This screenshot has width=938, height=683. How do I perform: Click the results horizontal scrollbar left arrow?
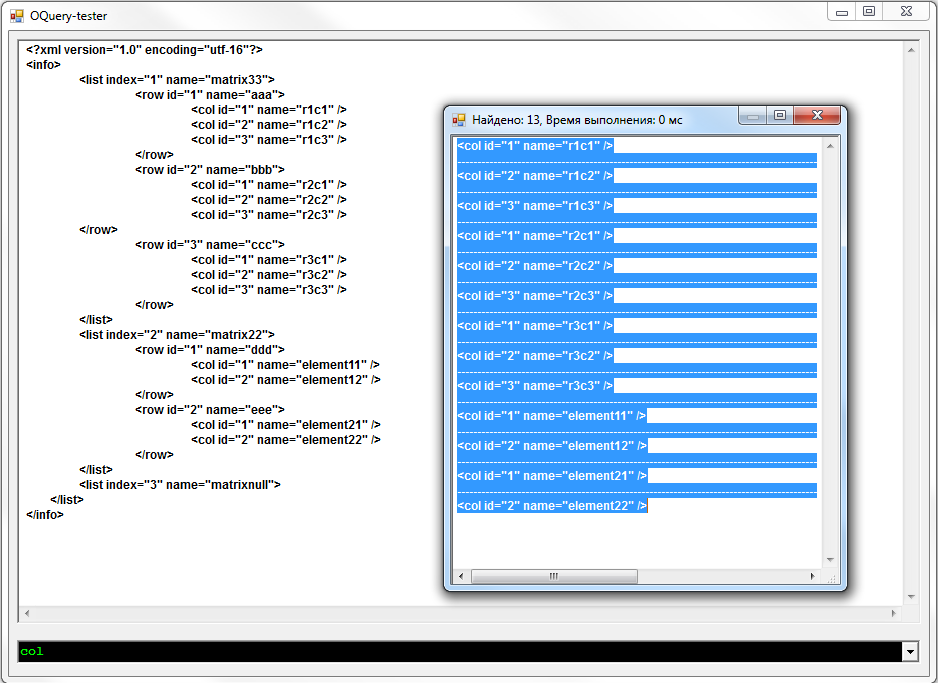pos(460,577)
